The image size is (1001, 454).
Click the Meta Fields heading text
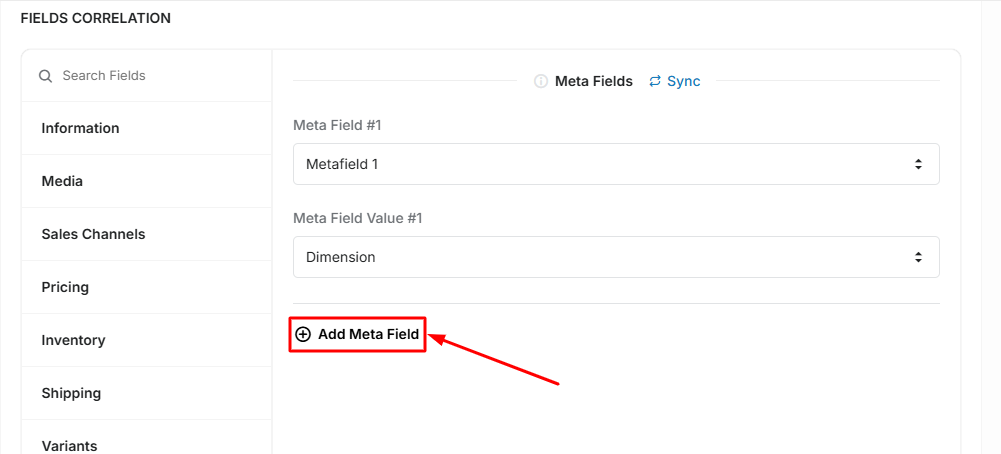tap(594, 82)
